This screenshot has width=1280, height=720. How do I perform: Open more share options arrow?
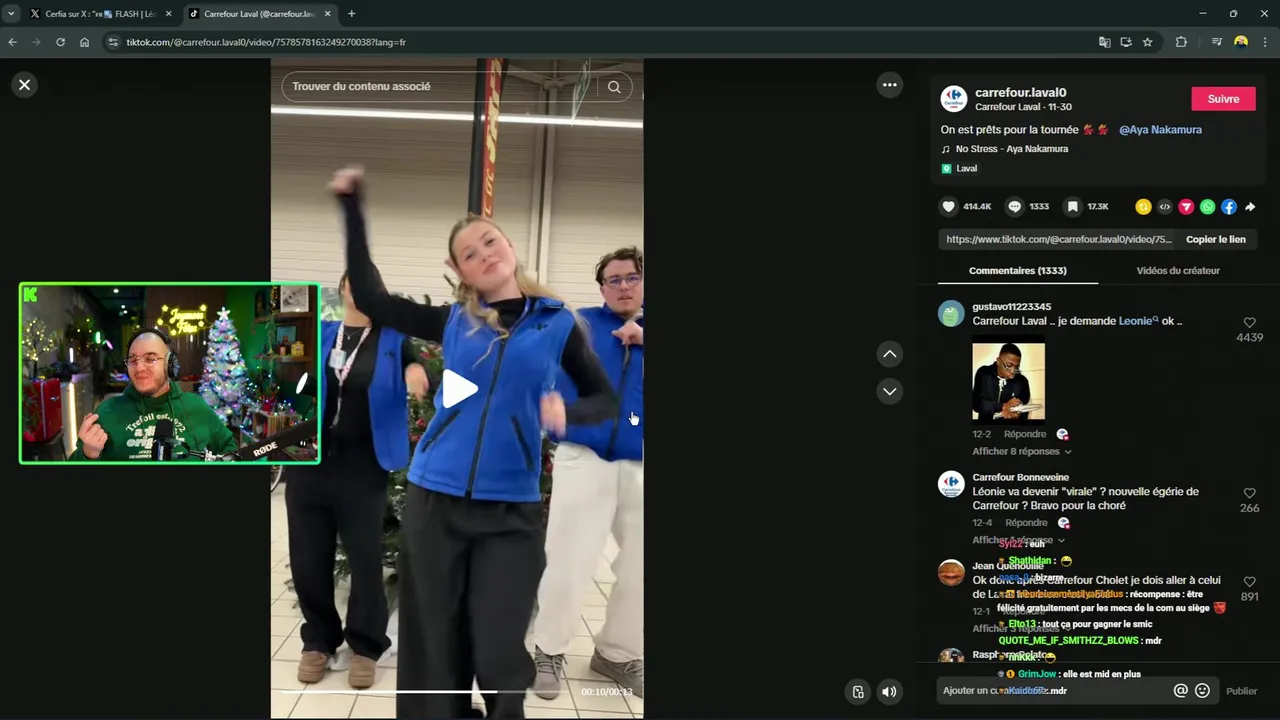coord(1250,207)
